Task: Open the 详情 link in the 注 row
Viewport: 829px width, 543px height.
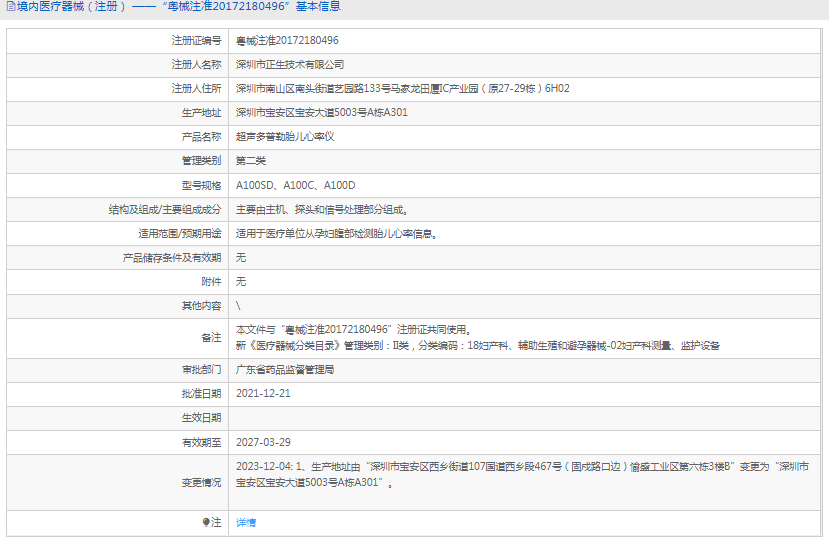Action: pyautogui.click(x=246, y=522)
